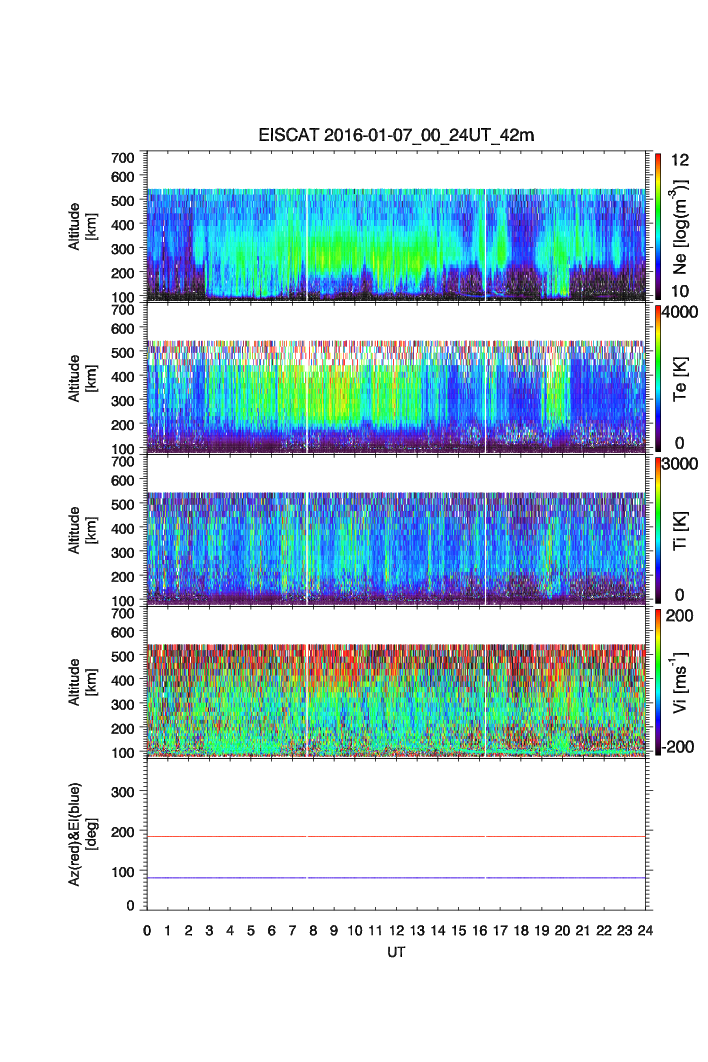This screenshot has height=1062, width=708.
Task: Click the Te [K] color bar label
Action: click(680, 379)
